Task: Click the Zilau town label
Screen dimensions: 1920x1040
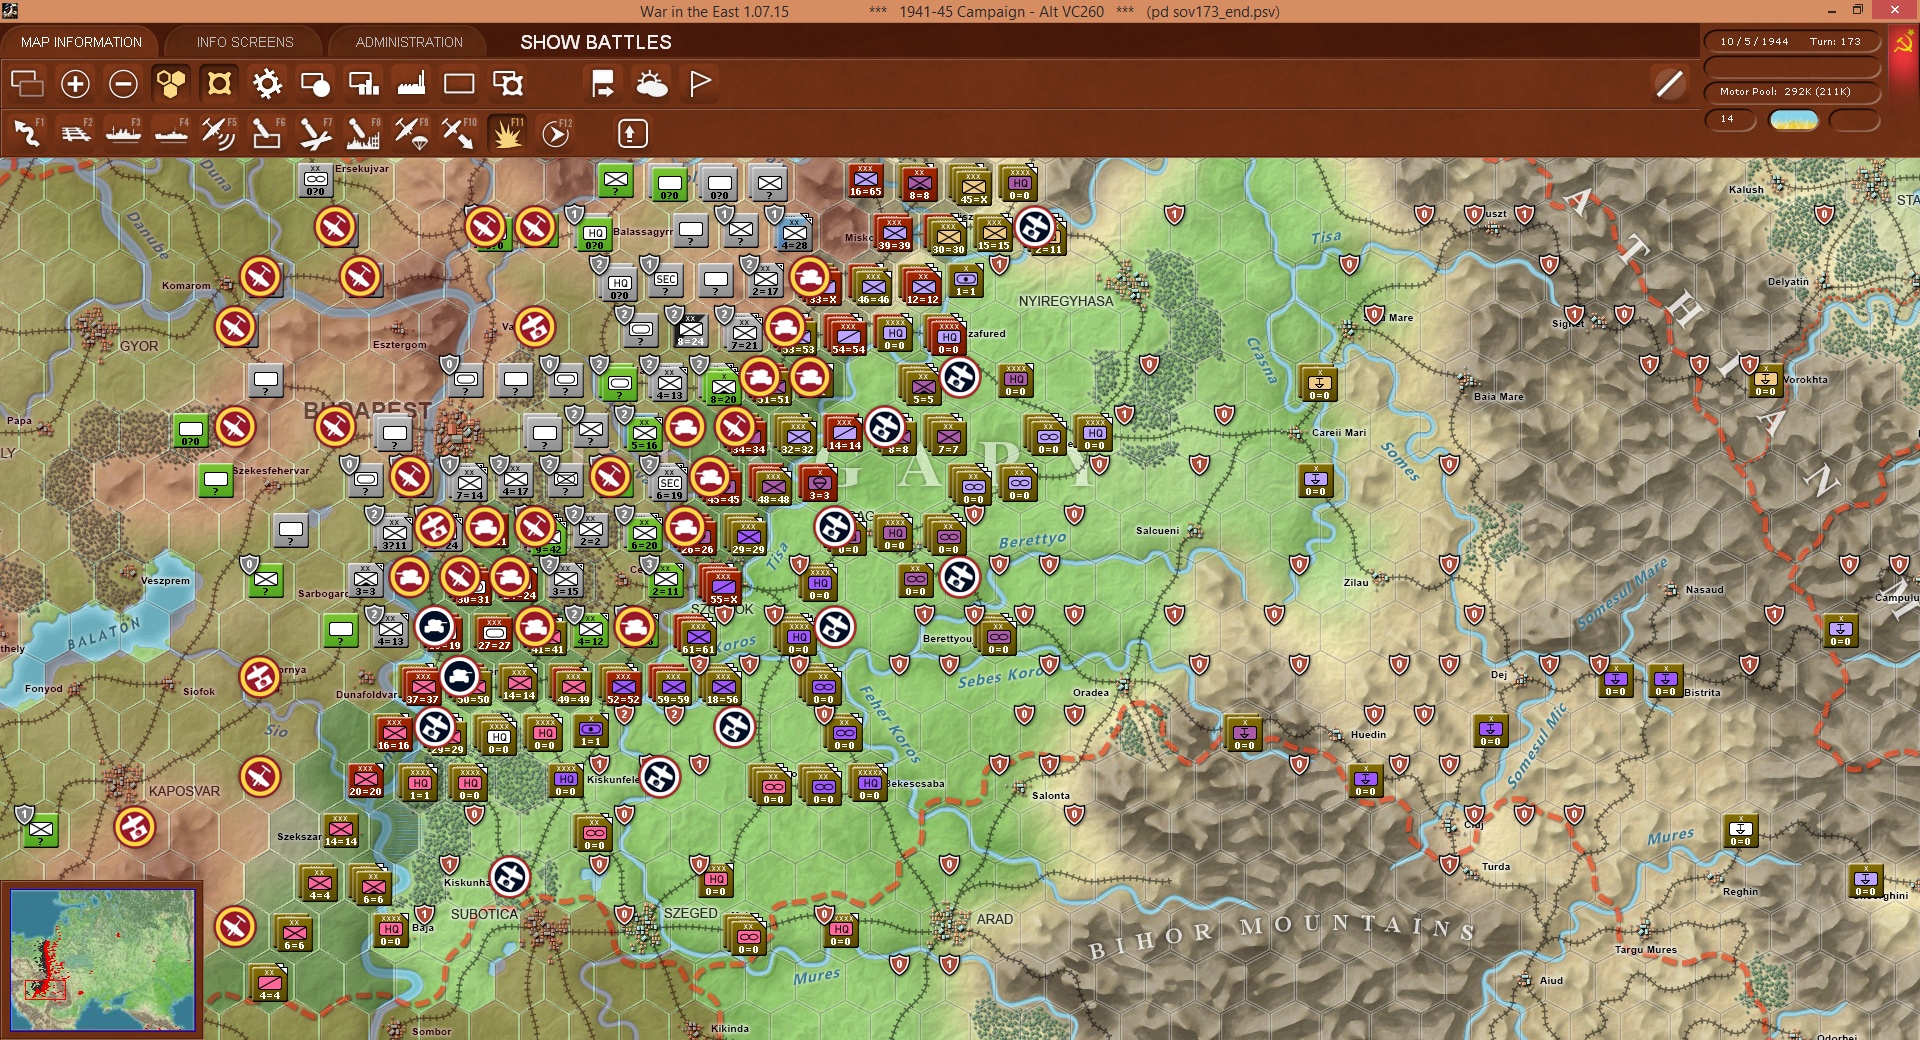Action: pyautogui.click(x=1356, y=582)
